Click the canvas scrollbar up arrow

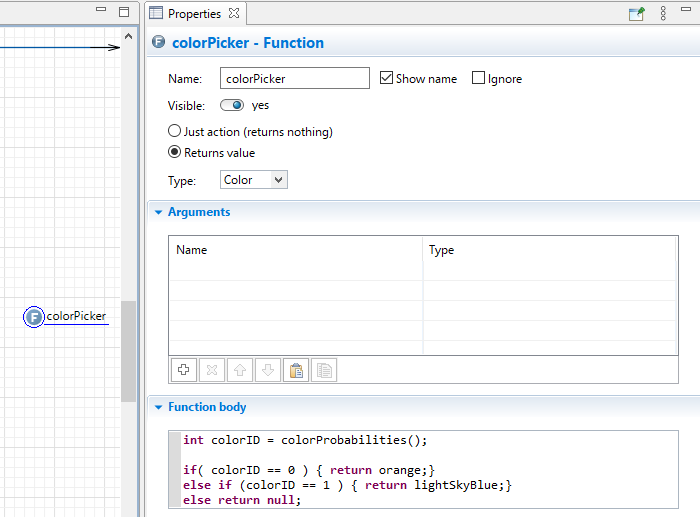(129, 37)
